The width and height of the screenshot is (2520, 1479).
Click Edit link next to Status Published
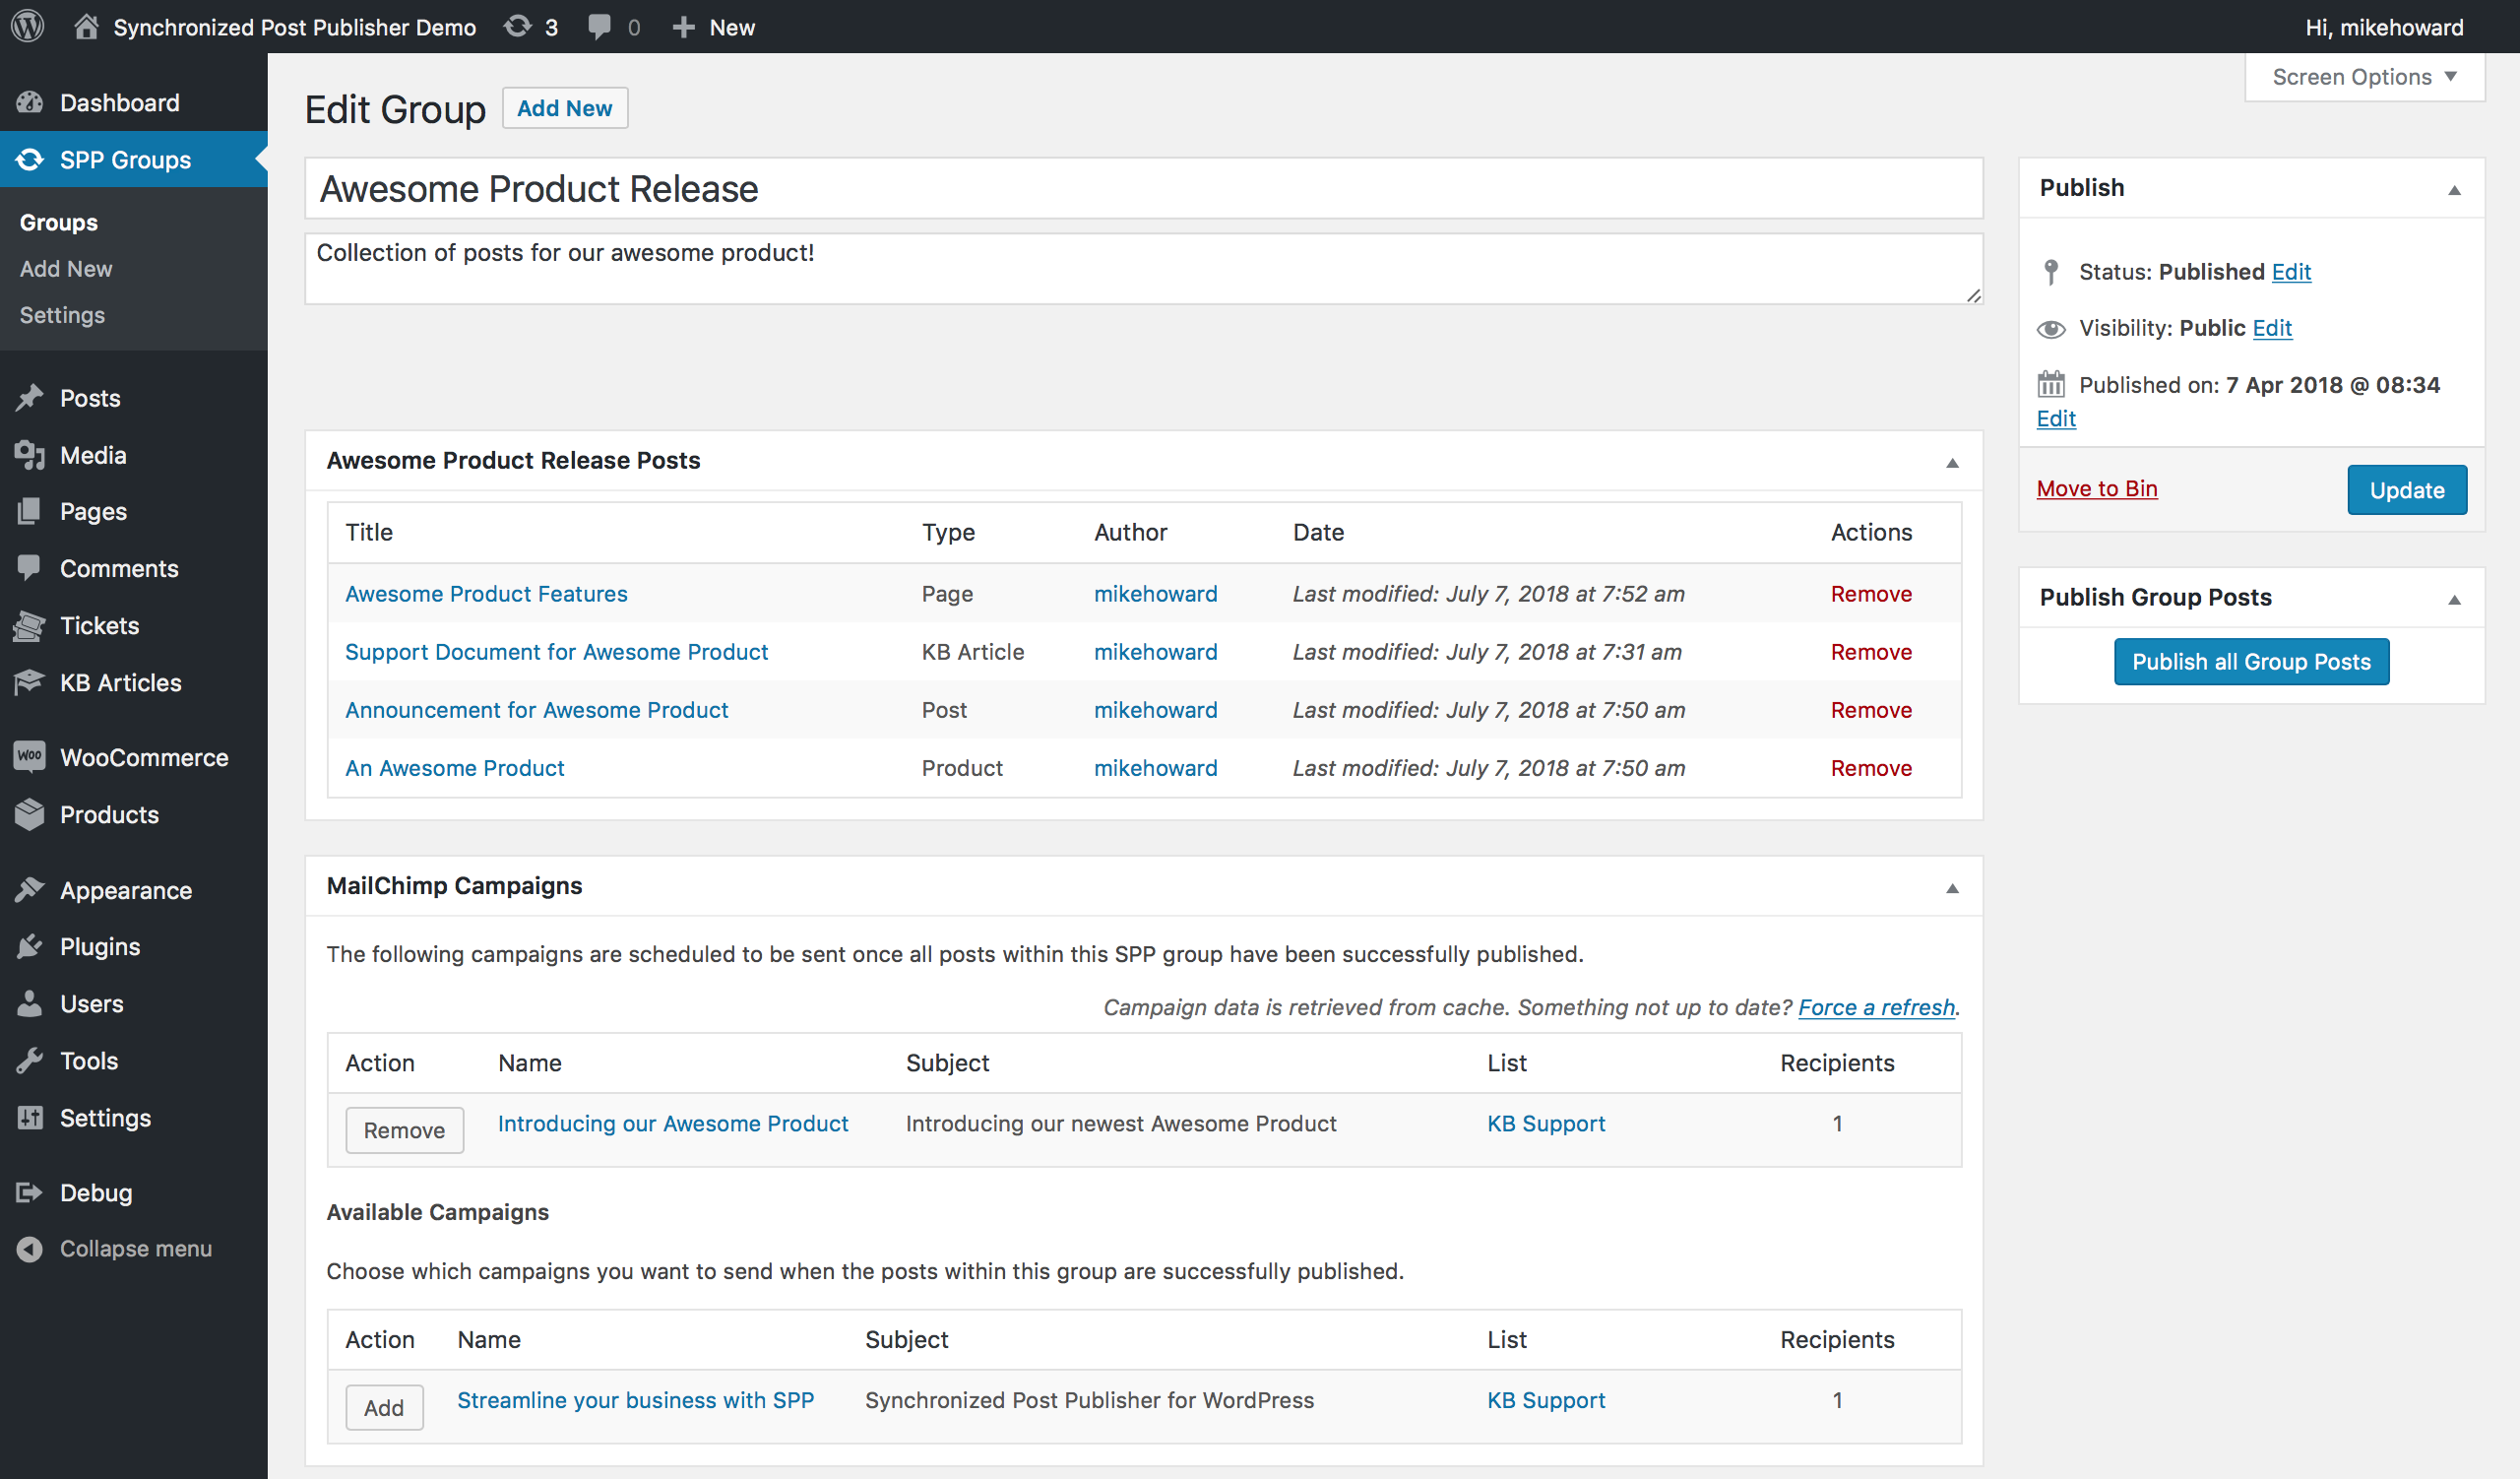click(2291, 272)
